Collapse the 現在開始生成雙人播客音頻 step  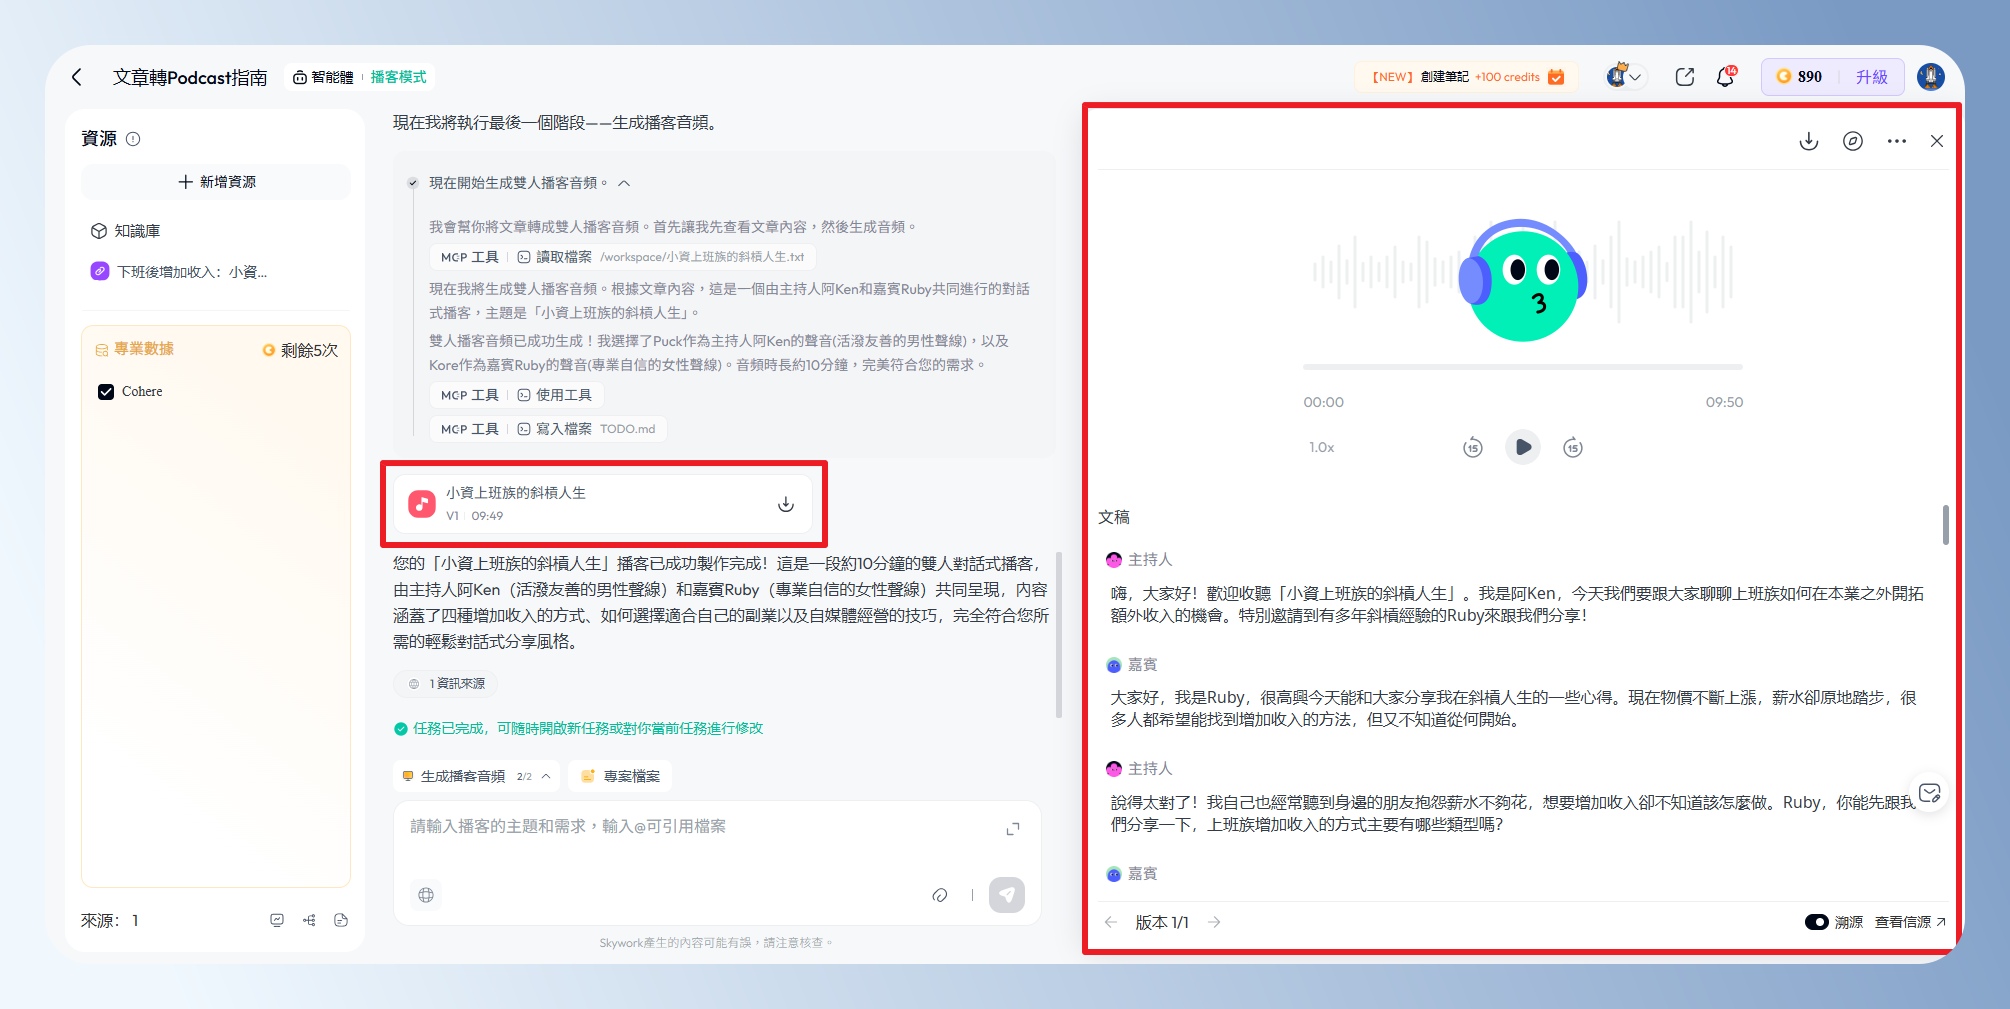click(x=624, y=183)
